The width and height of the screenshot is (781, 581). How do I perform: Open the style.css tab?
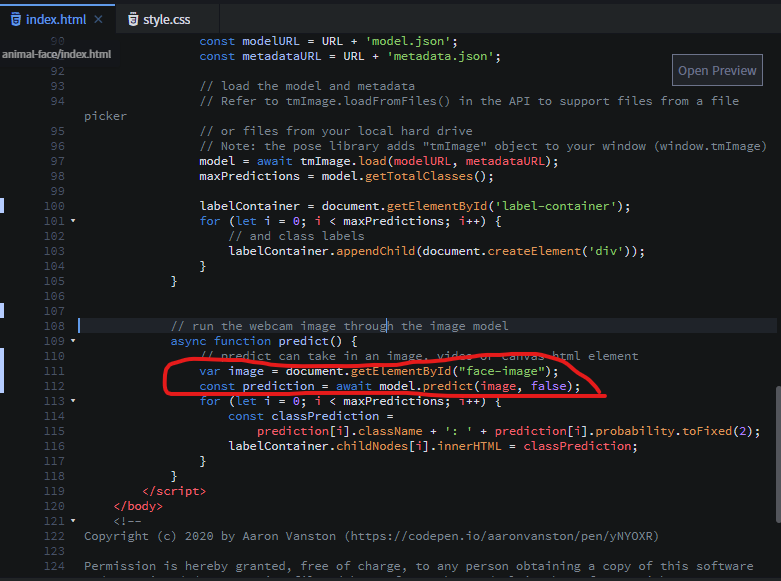[x=166, y=19]
